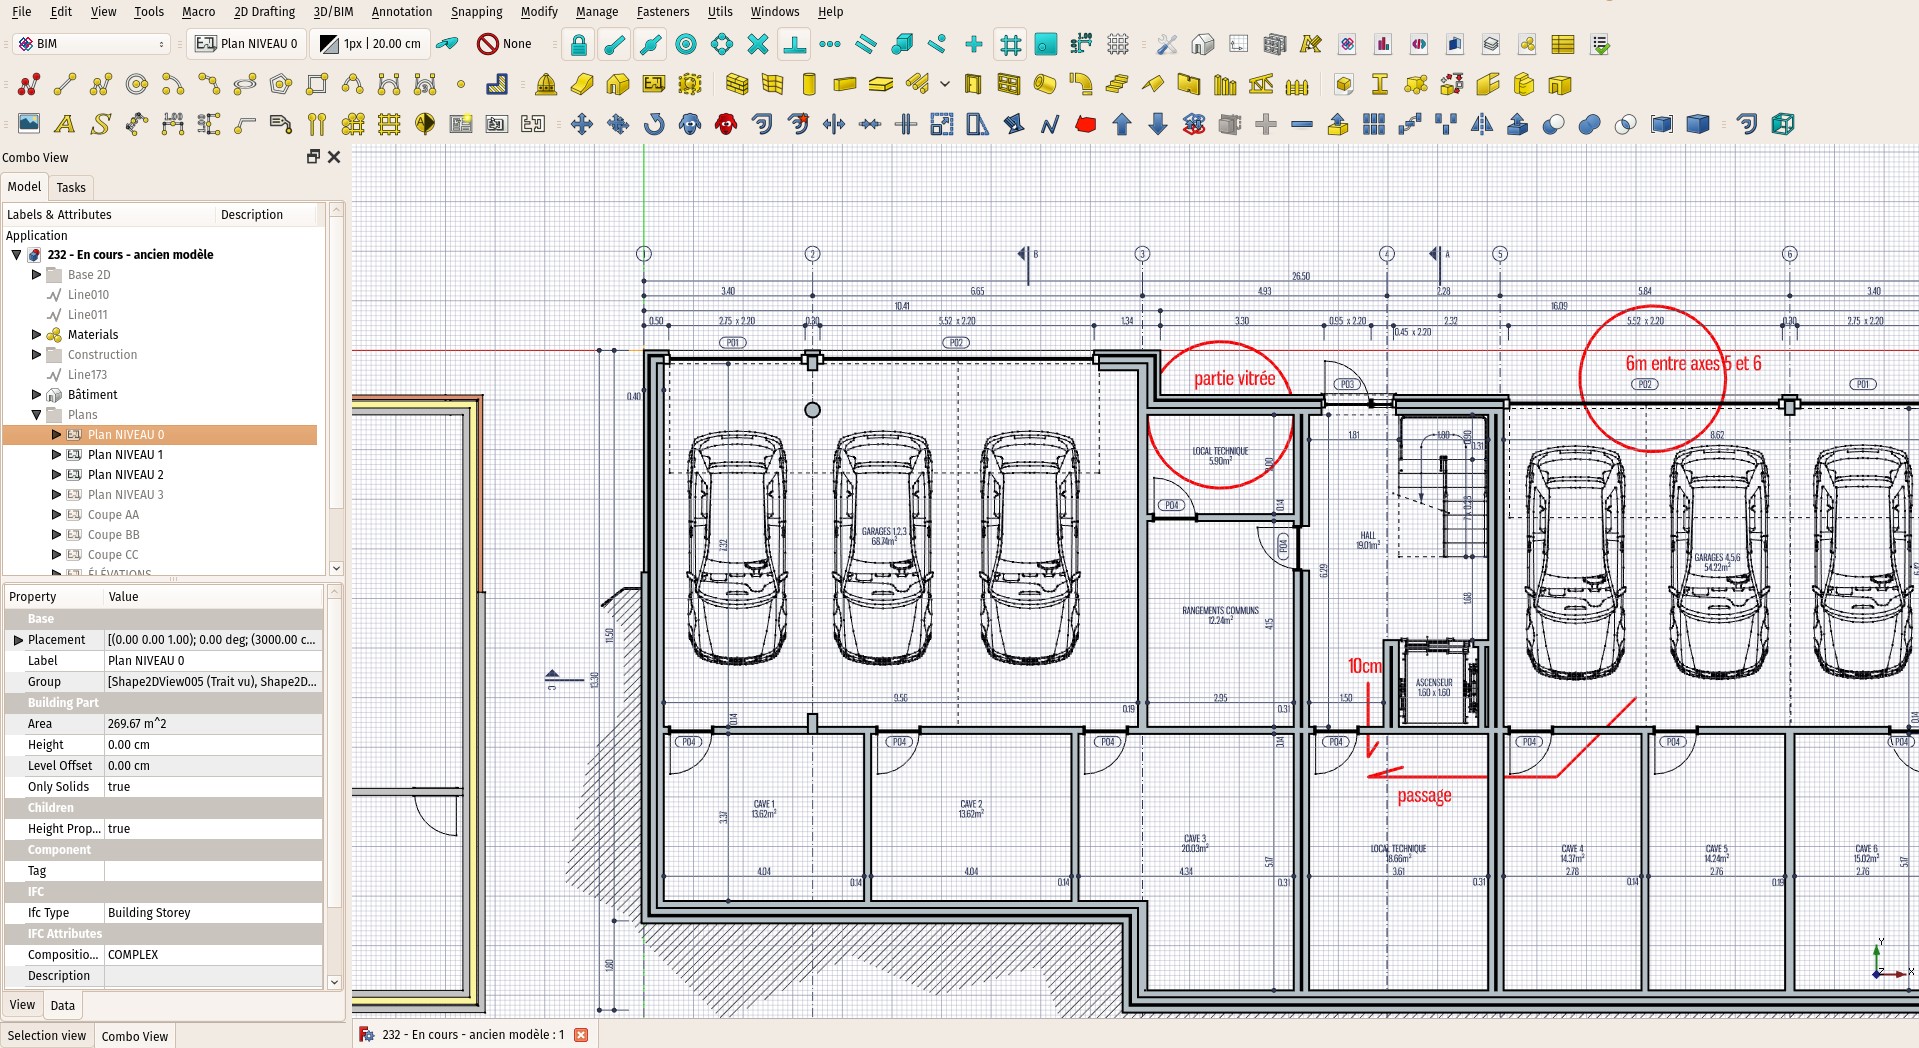Open the BIM workbench selector dropdown

click(x=92, y=44)
